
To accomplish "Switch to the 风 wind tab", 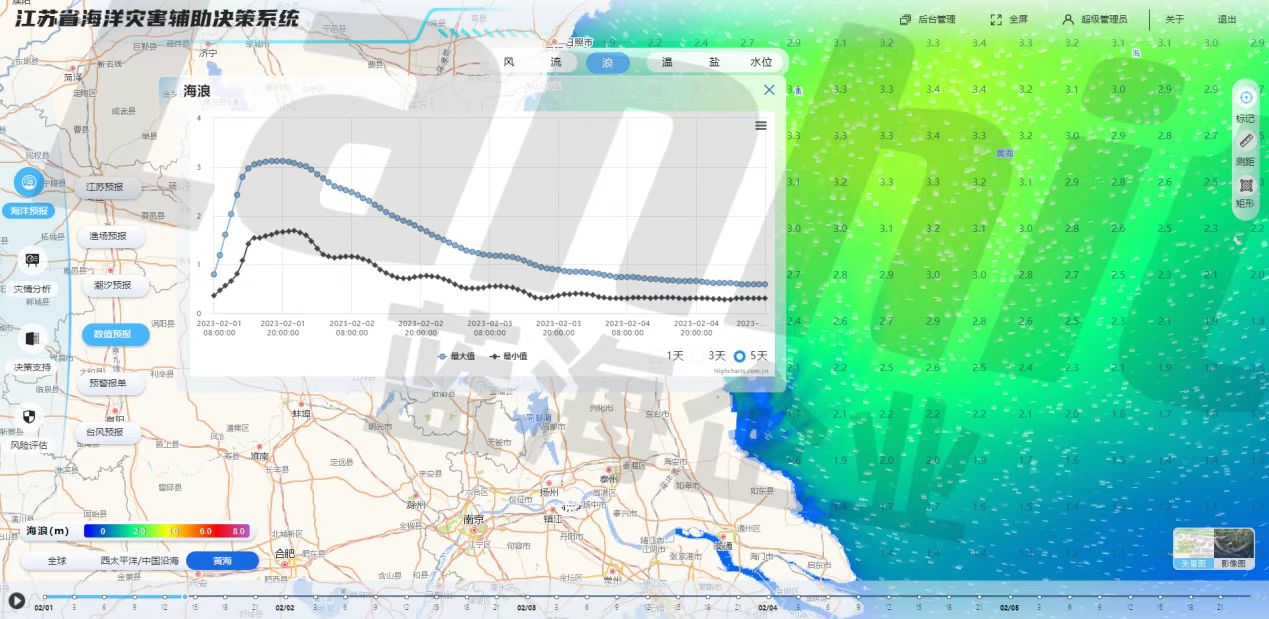I will click(x=509, y=62).
